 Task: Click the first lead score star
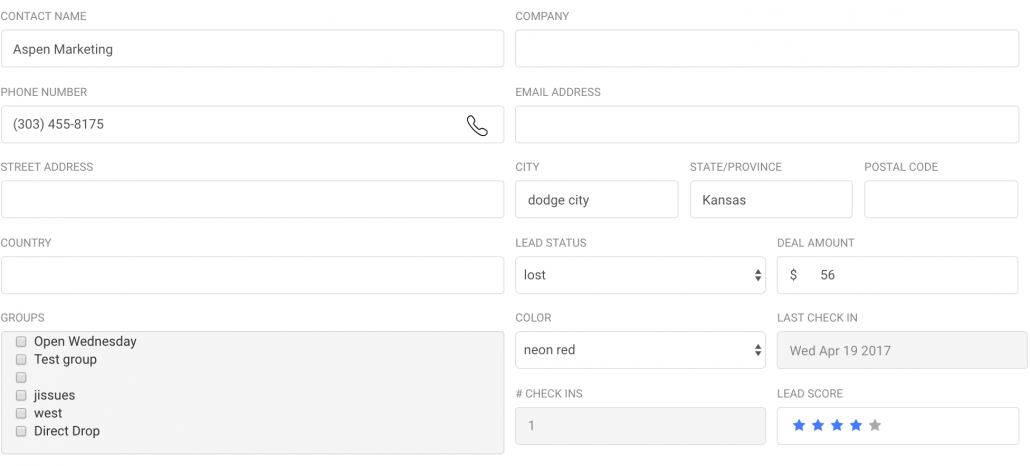coord(799,426)
